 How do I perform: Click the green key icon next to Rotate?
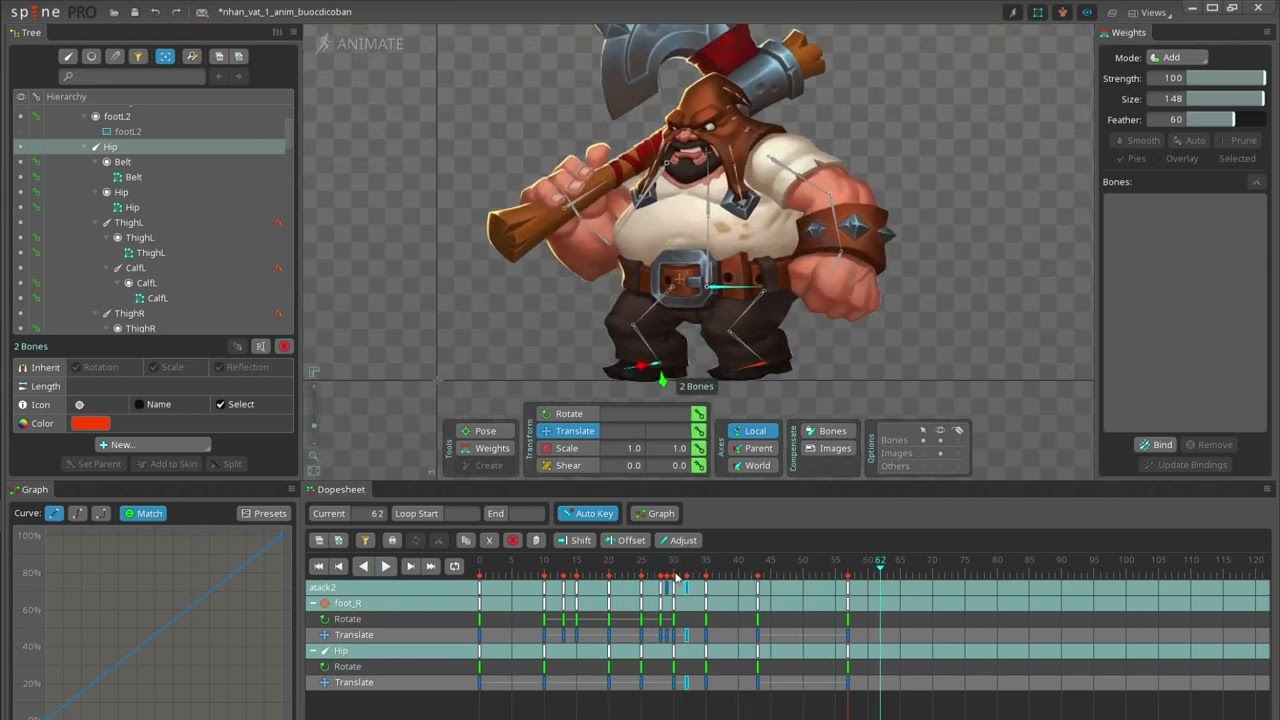pyautogui.click(x=698, y=414)
